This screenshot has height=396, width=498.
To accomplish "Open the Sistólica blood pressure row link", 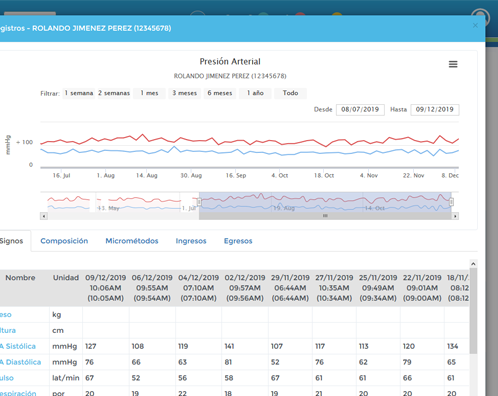I will coord(18,346).
